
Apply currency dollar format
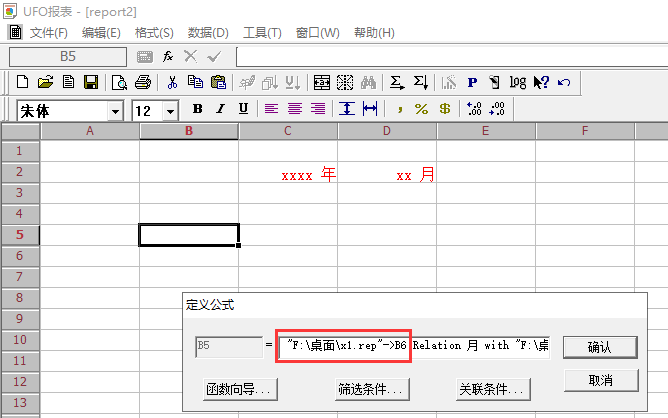tap(445, 109)
